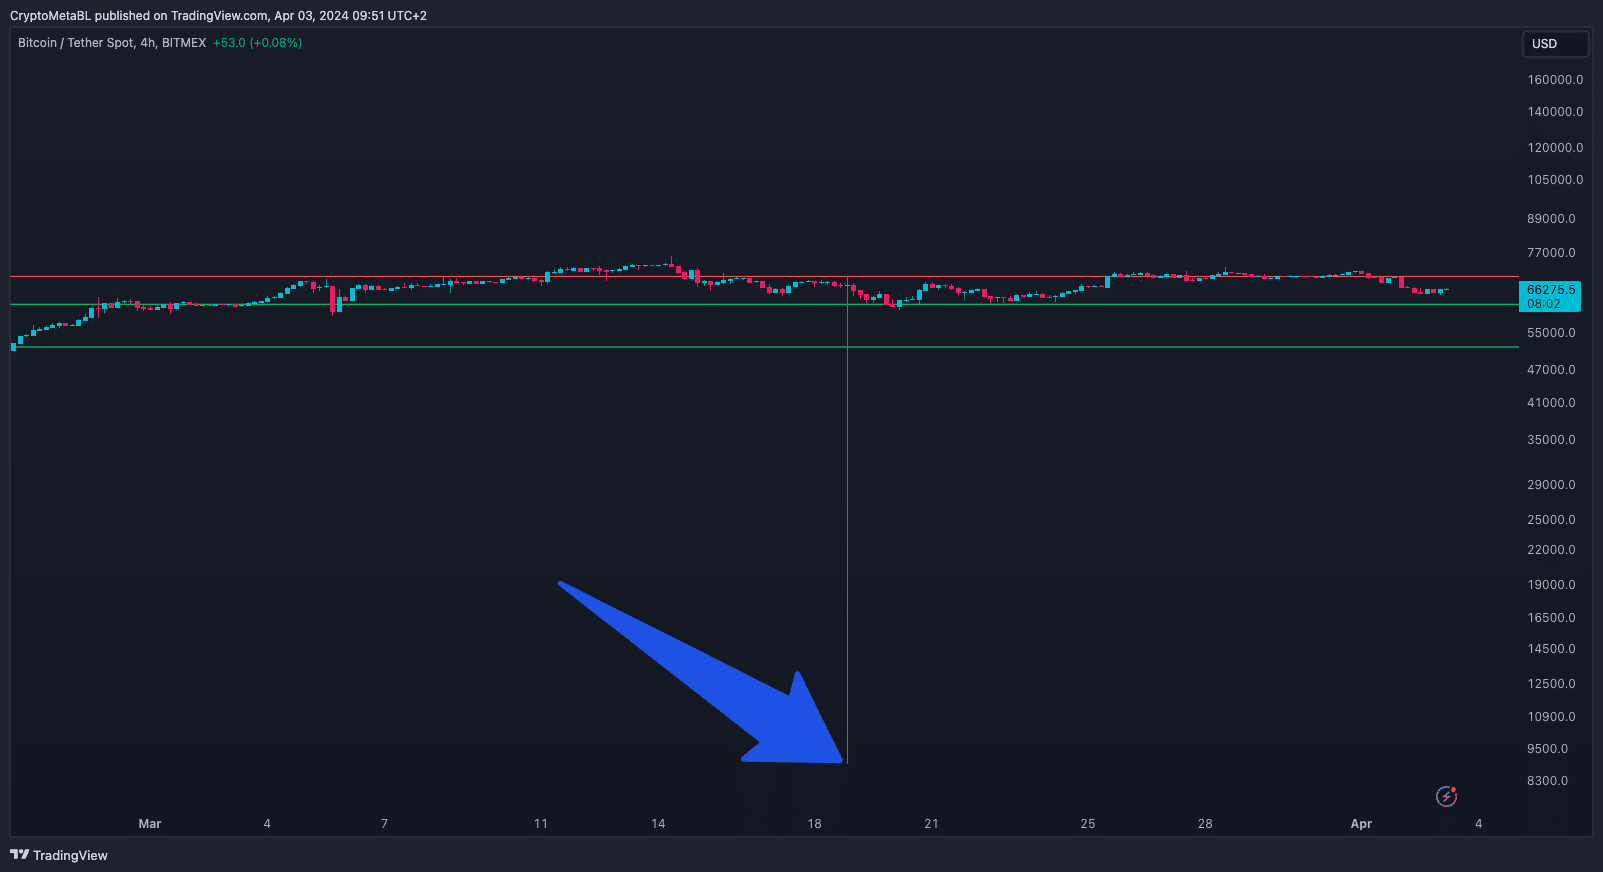
Task: Click the 12500.0 price axis label
Action: [x=1551, y=684]
